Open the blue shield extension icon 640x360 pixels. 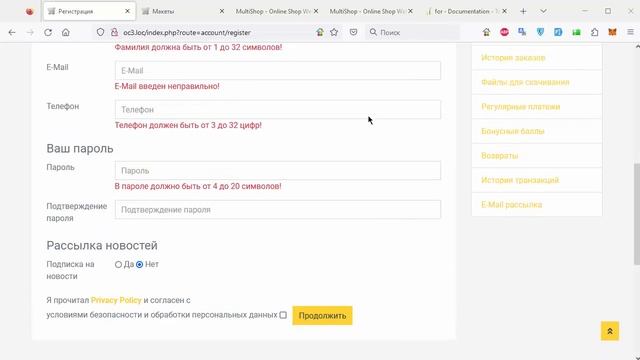tap(540, 32)
